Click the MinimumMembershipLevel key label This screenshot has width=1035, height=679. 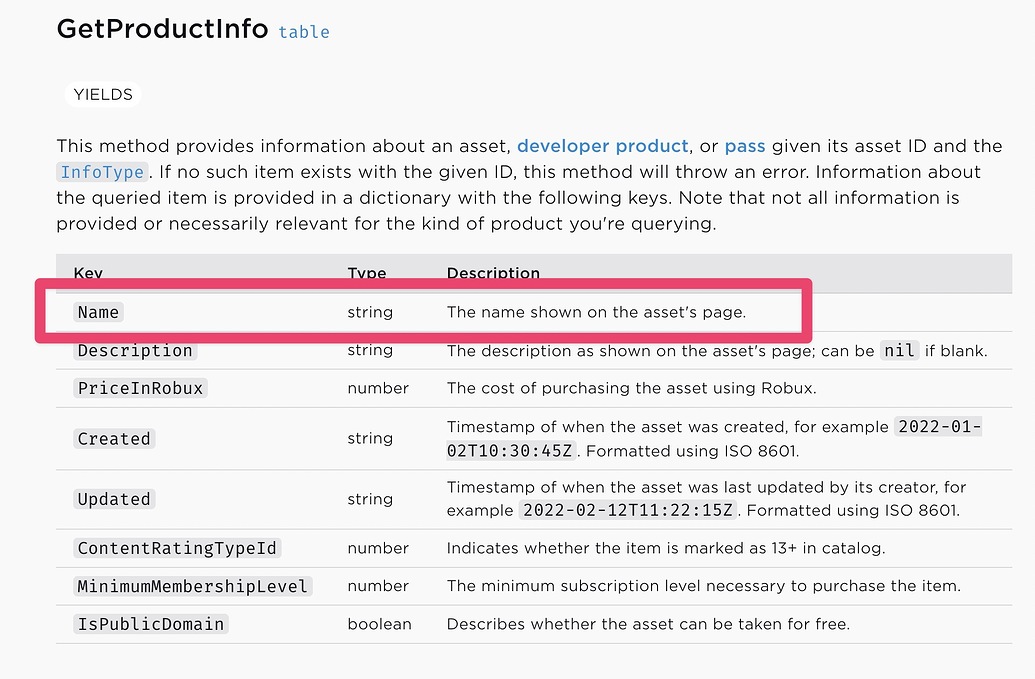click(x=193, y=586)
